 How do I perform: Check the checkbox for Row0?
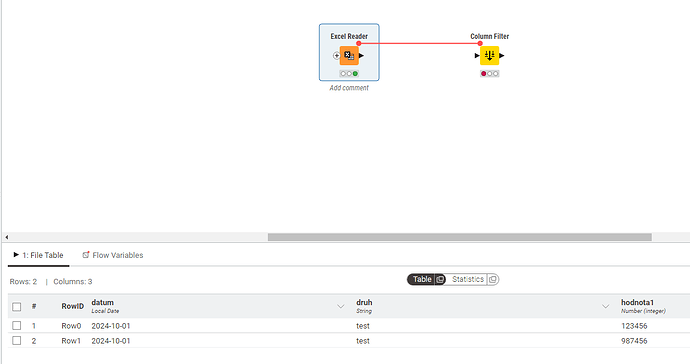tap(17, 325)
